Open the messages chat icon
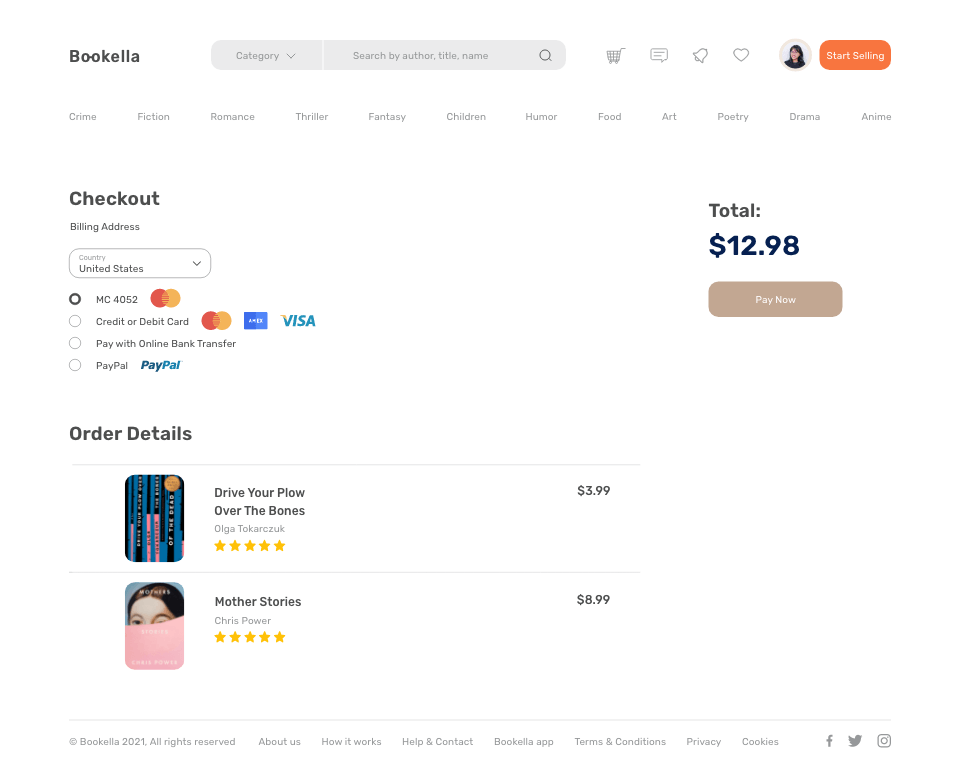 (659, 56)
